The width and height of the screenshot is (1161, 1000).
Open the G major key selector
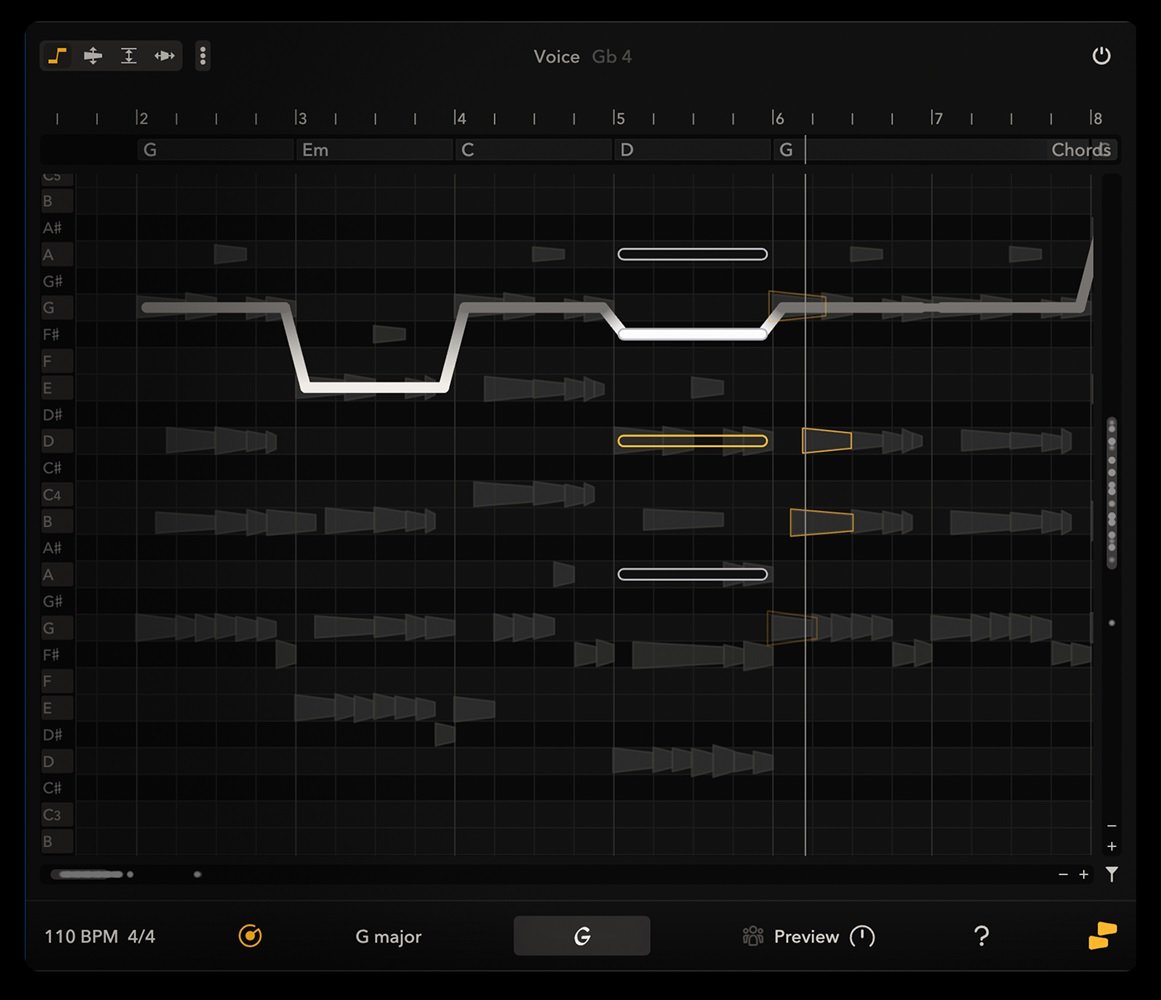(x=388, y=937)
